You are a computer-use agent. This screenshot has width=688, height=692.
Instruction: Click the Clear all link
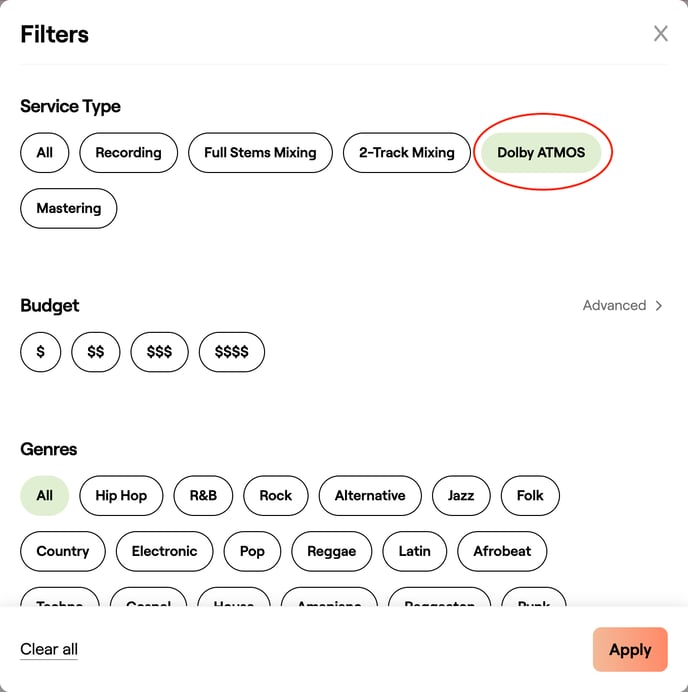coord(49,650)
